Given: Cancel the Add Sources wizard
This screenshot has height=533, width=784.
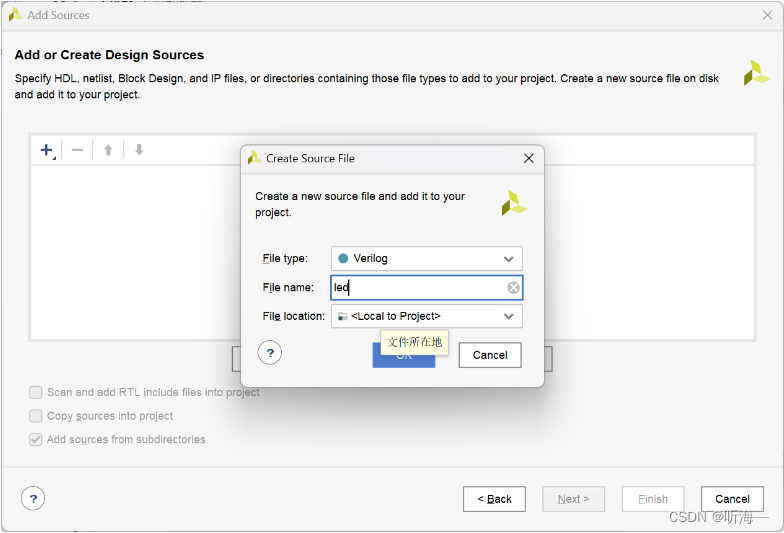Looking at the screenshot, I should coord(732,499).
